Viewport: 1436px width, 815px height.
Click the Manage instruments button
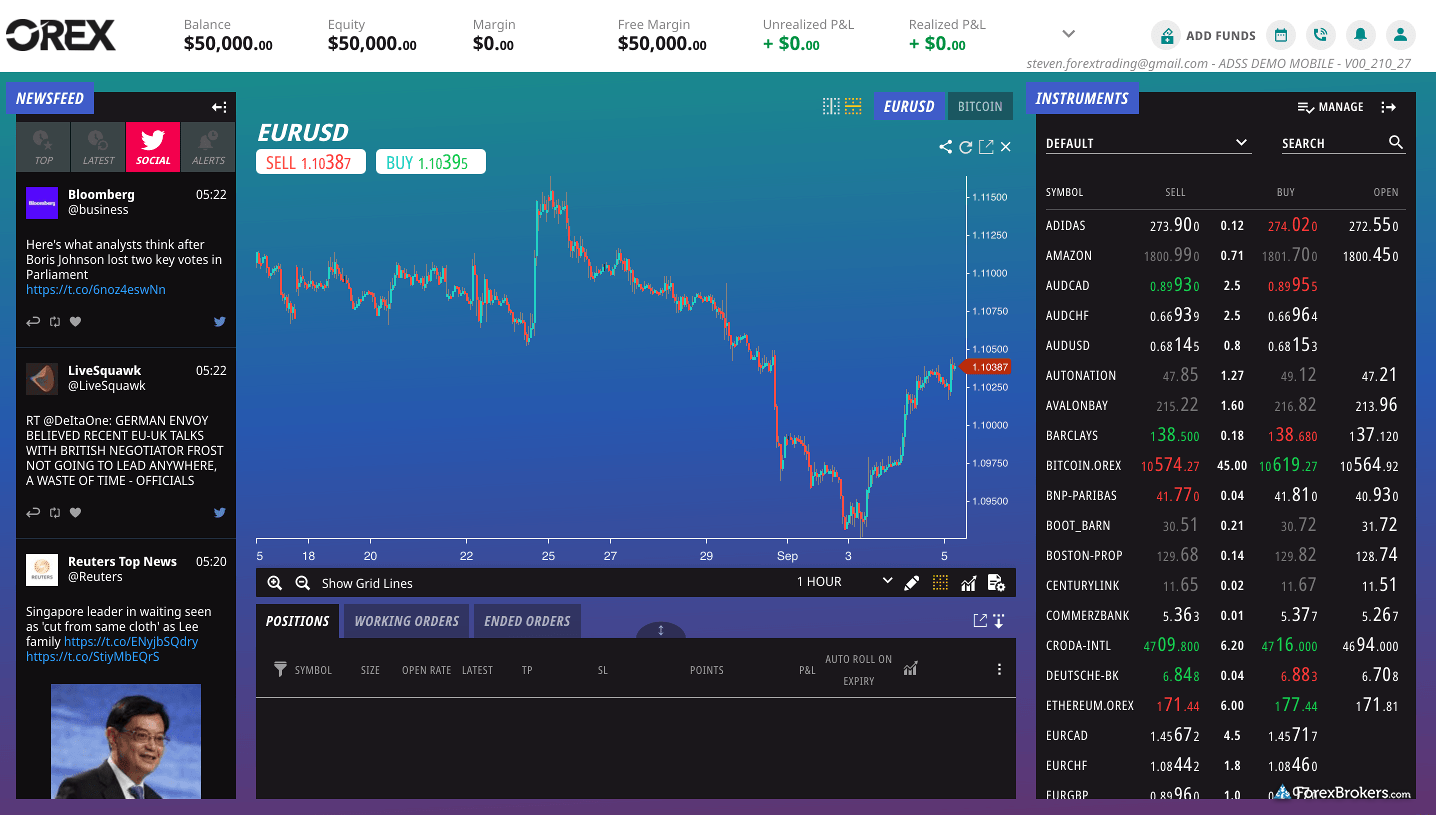click(x=1330, y=107)
